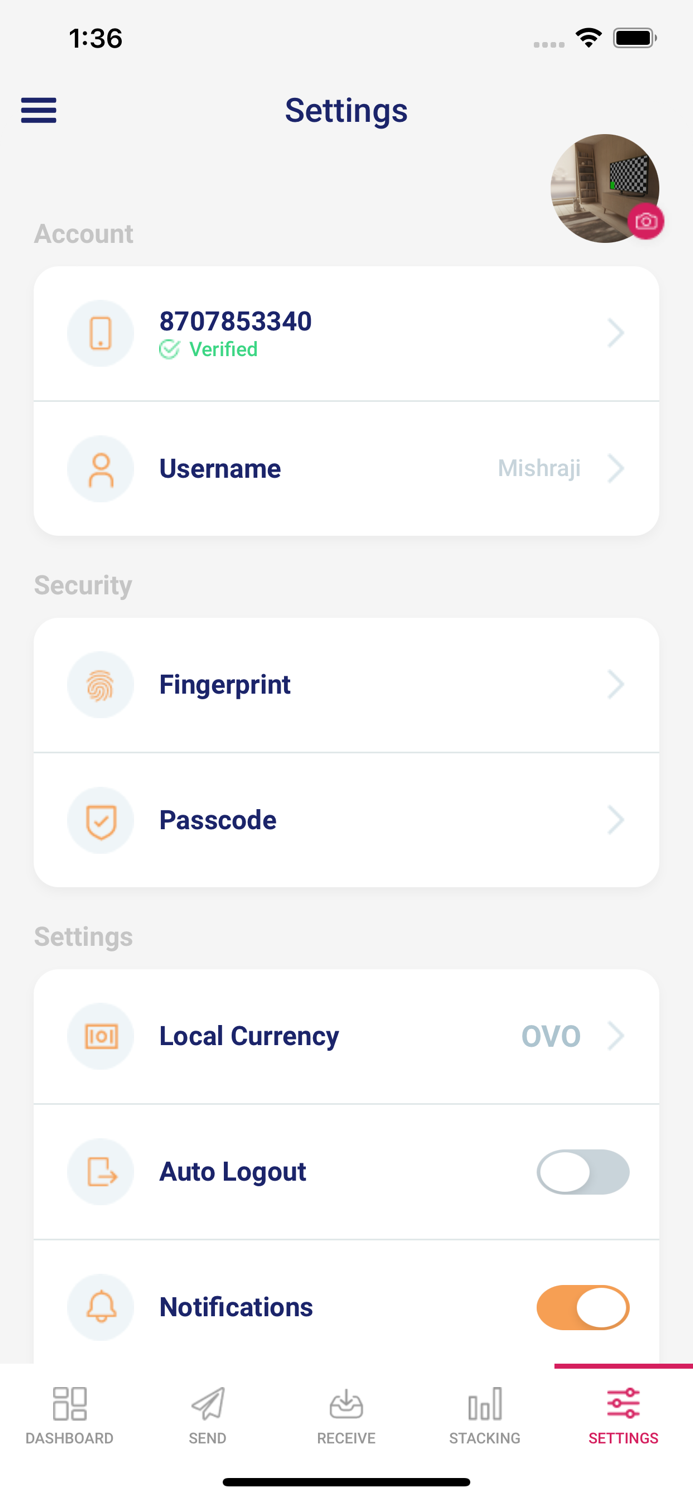Viewport: 693px width, 1500px height.
Task: Expand the Fingerprint settings chevron
Action: pos(616,684)
